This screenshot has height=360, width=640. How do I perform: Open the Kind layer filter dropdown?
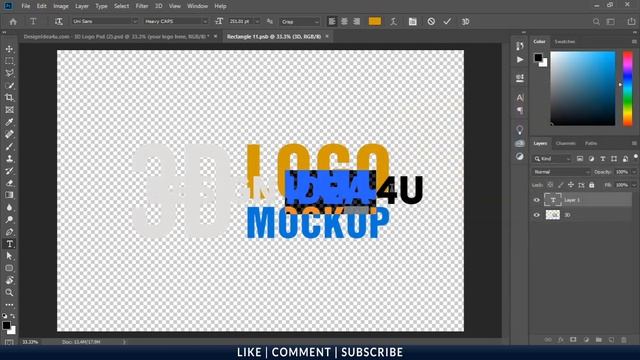coord(552,159)
